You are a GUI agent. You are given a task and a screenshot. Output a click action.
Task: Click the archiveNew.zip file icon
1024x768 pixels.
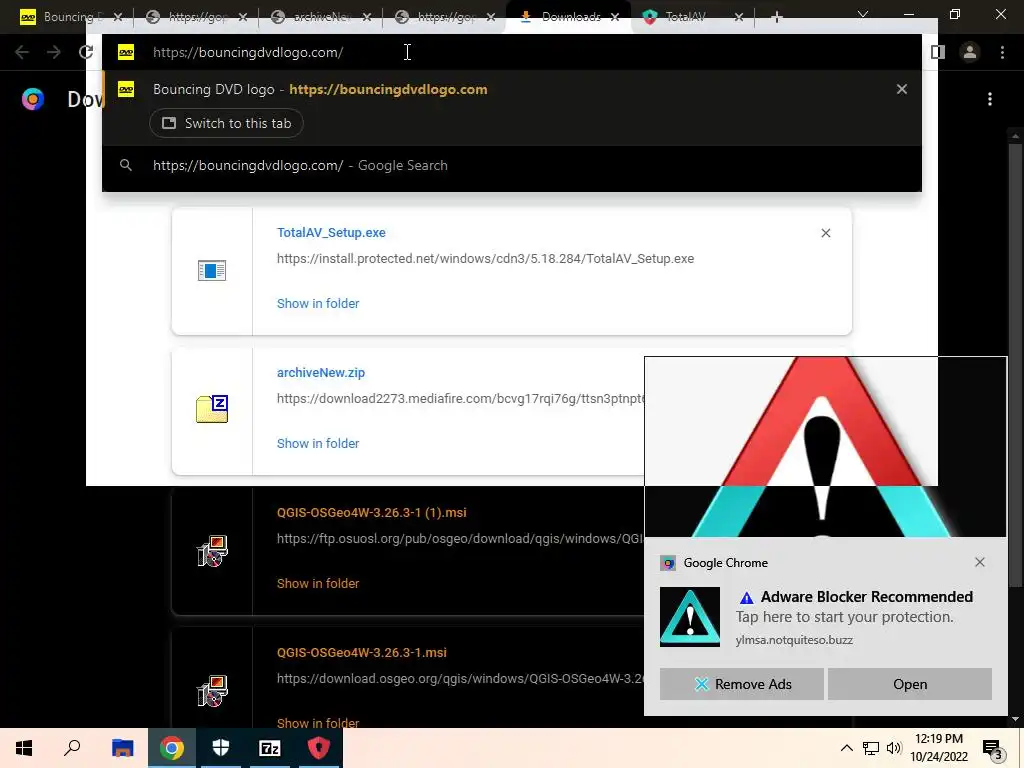212,409
